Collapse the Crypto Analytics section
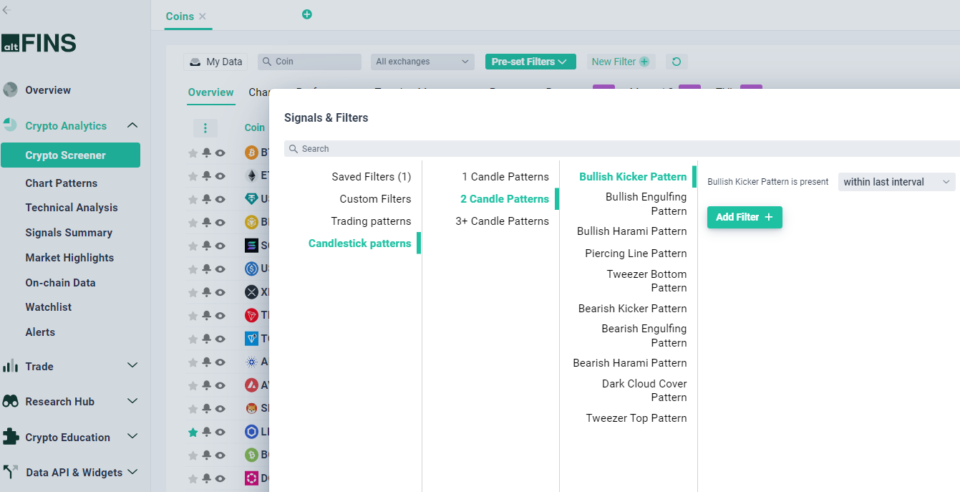The height and width of the screenshot is (492, 960). [132, 126]
